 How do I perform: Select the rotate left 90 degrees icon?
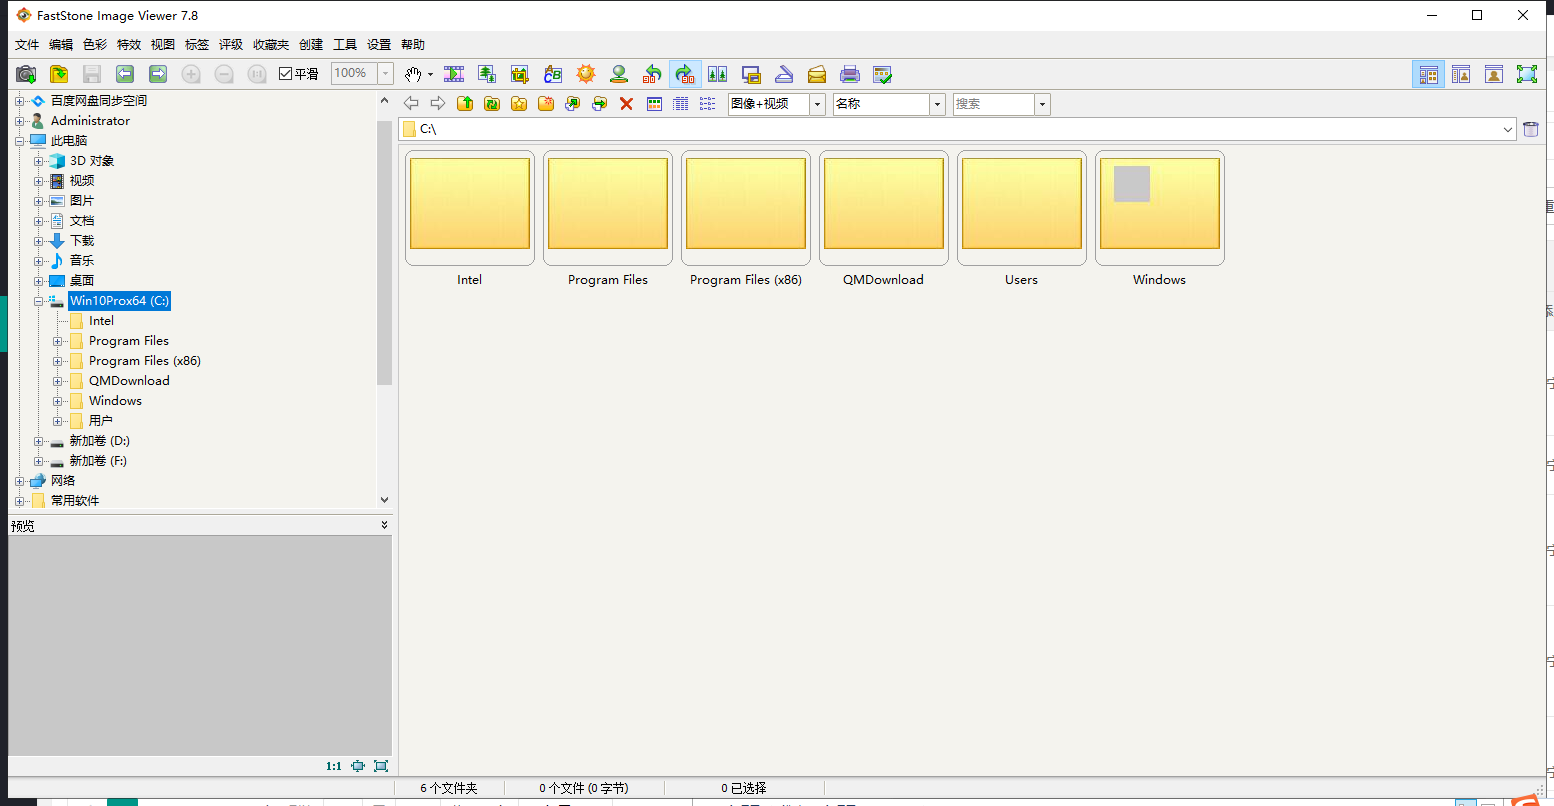click(652, 73)
